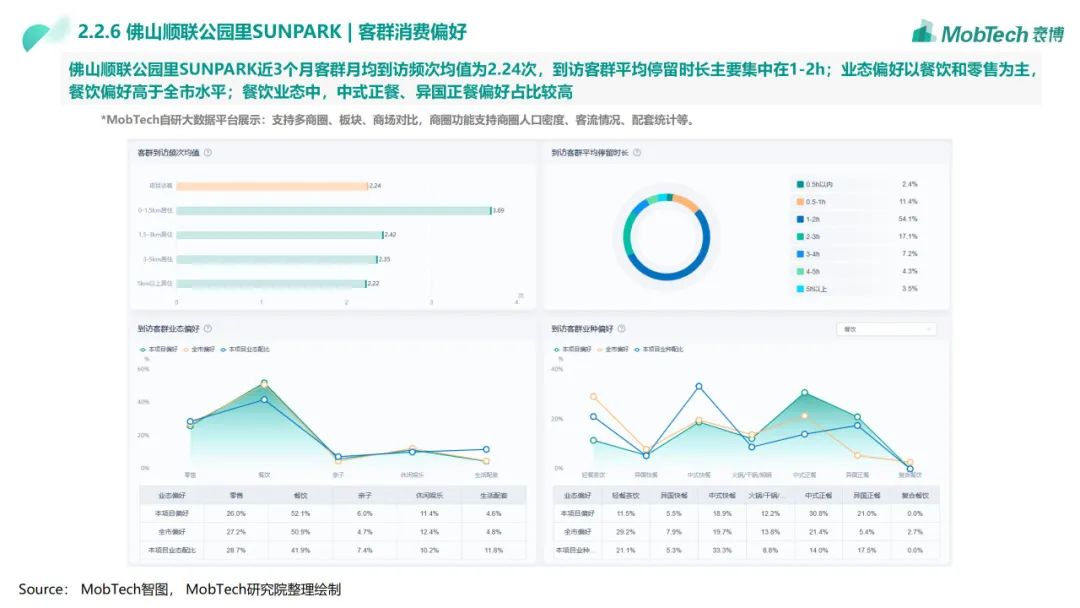The height and width of the screenshot is (608, 1080).
Task: Select 中式快餐 blue peak point on chart
Action: click(x=698, y=387)
